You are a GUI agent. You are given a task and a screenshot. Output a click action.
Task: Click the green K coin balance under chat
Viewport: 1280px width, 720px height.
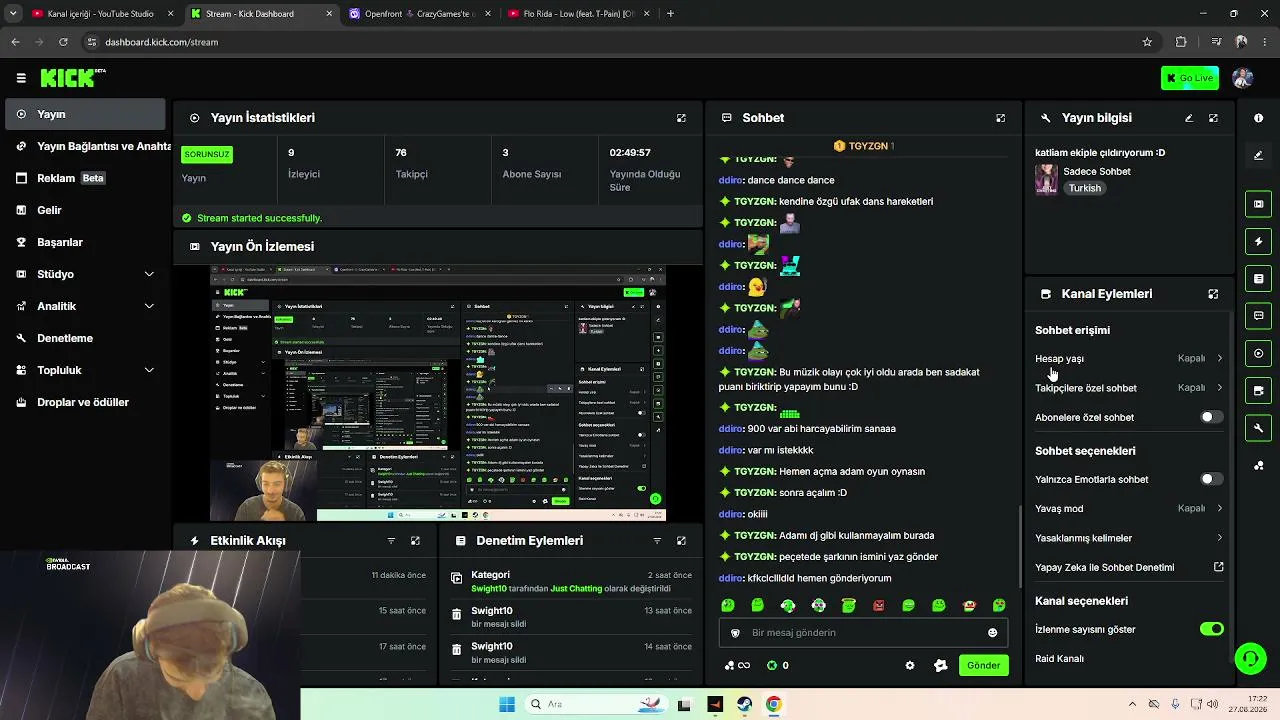pyautogui.click(x=777, y=666)
